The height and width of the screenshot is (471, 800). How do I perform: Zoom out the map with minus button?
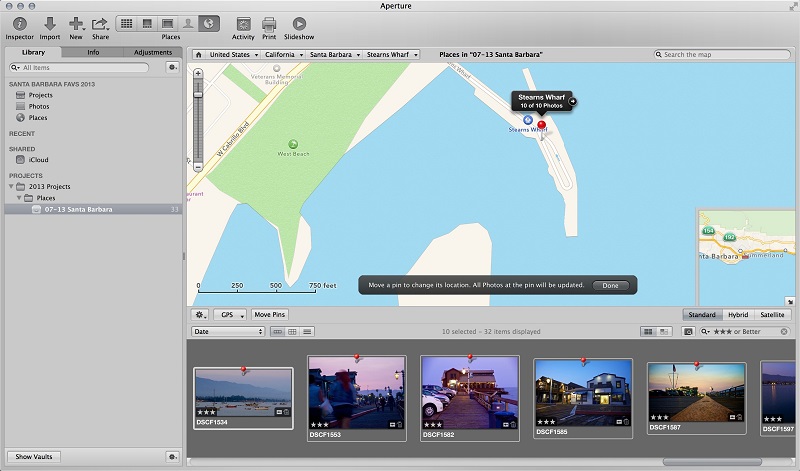click(x=198, y=166)
